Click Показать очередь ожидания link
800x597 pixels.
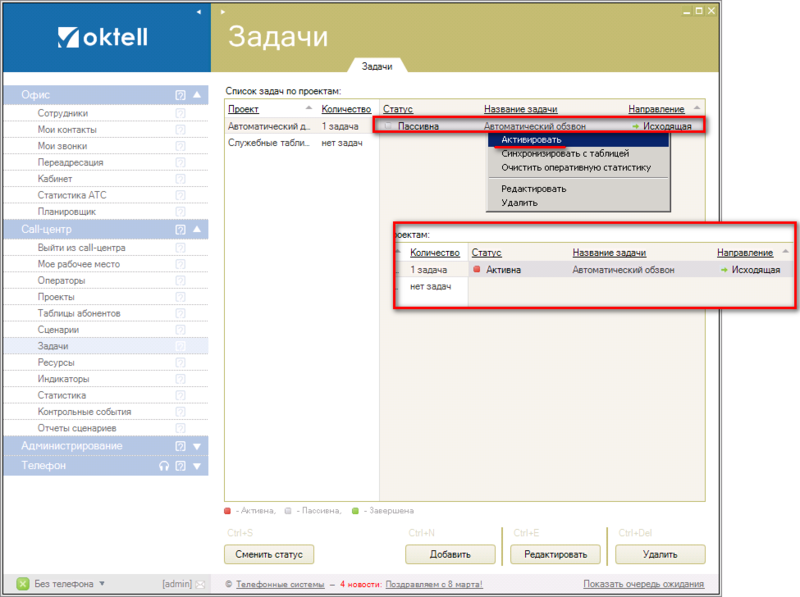point(644,584)
